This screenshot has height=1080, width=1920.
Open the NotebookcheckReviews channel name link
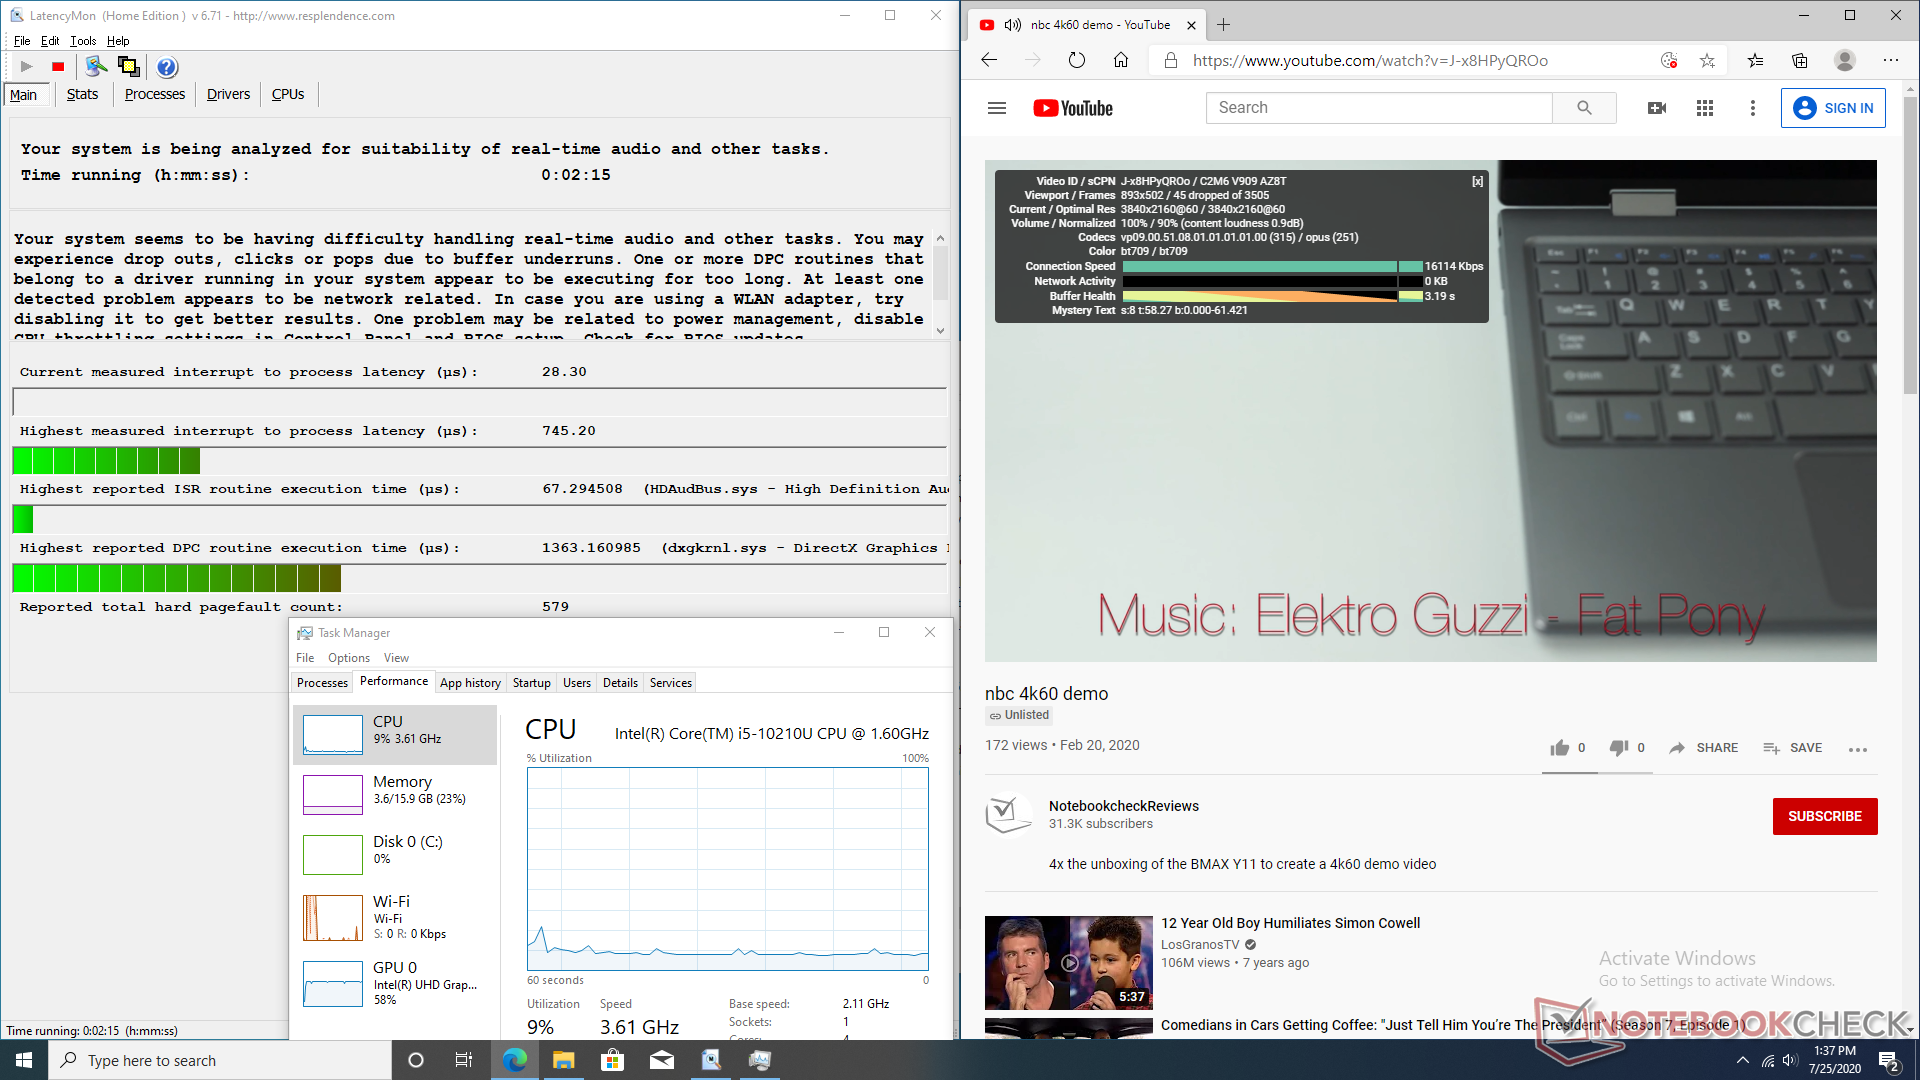point(1123,806)
